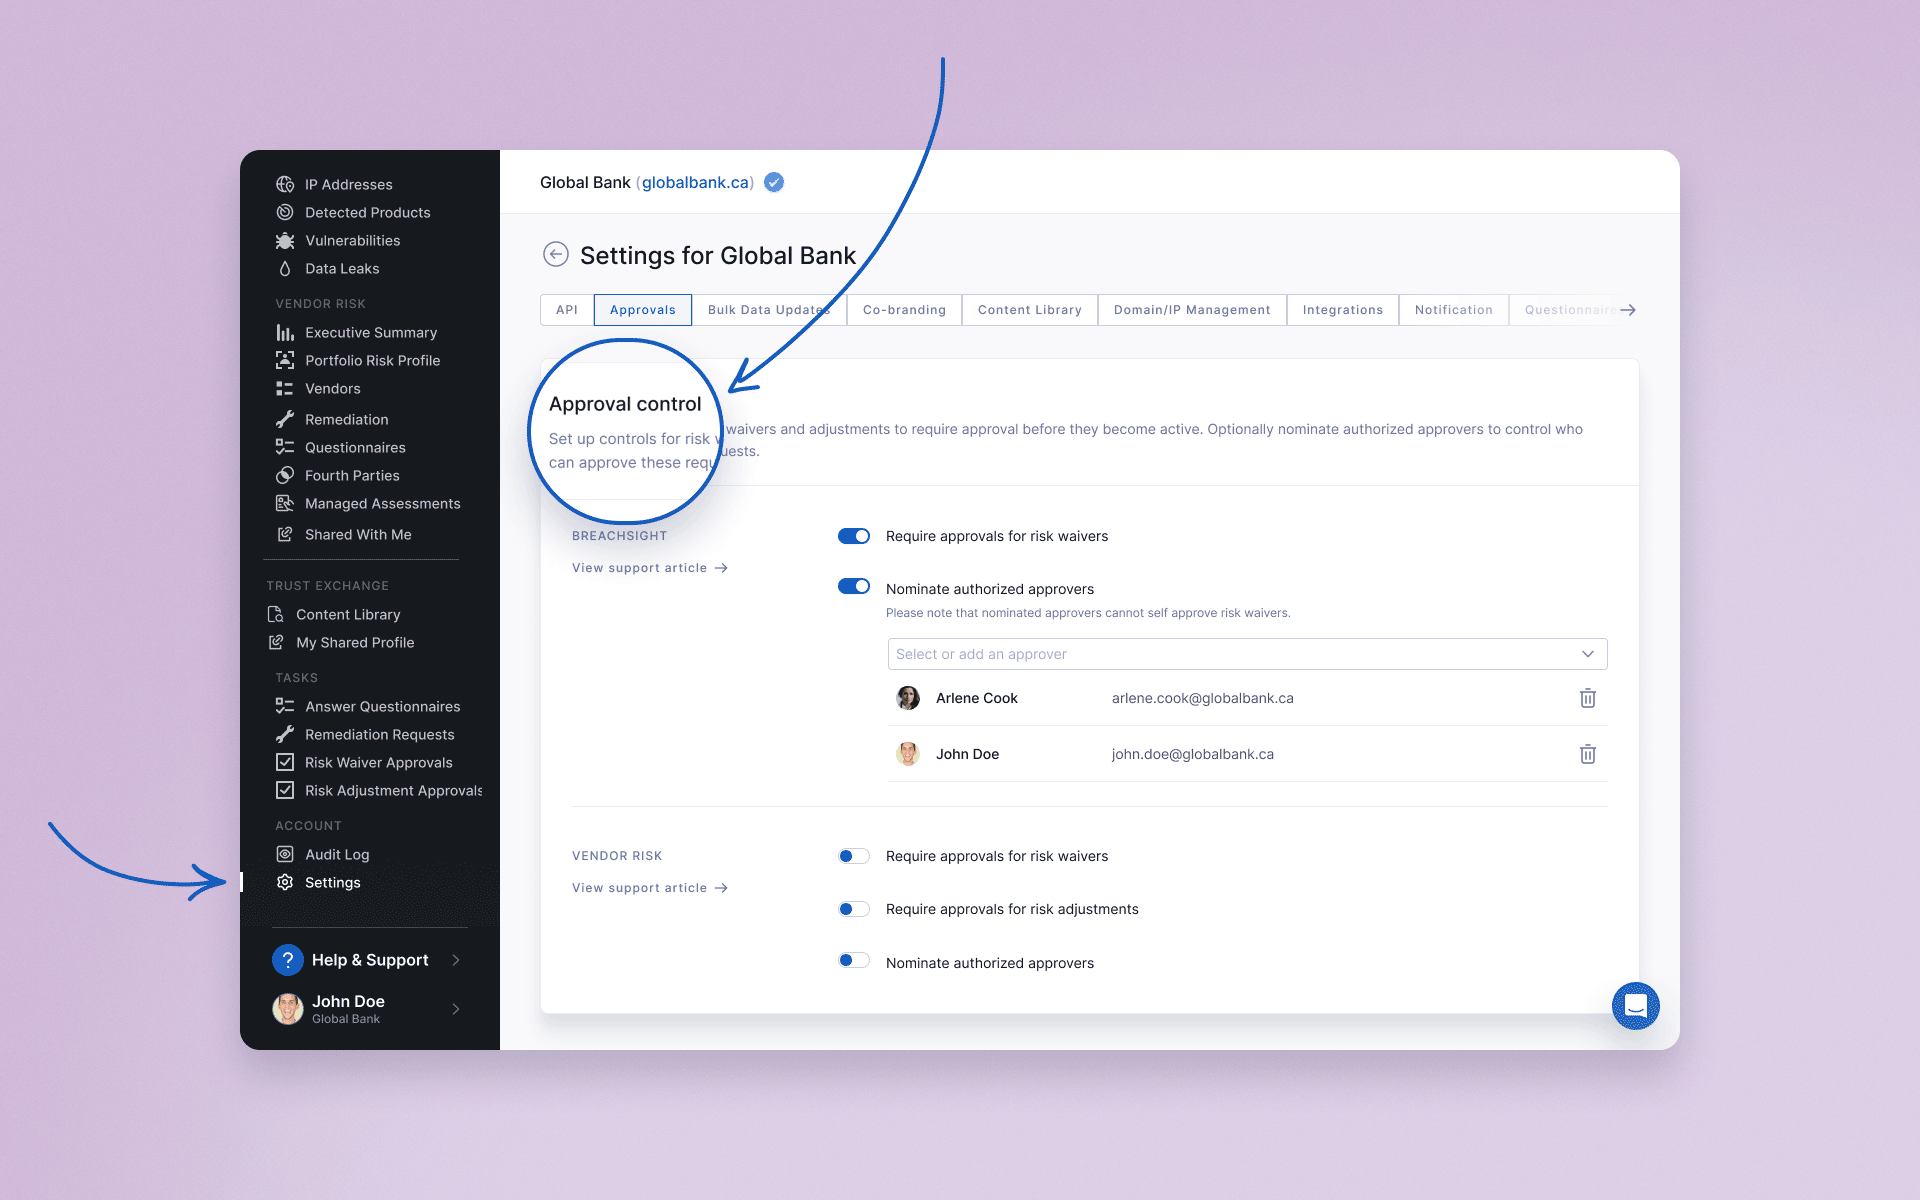This screenshot has height=1200, width=1920.
Task: Open Executive Summary chart icon
Action: click(285, 332)
